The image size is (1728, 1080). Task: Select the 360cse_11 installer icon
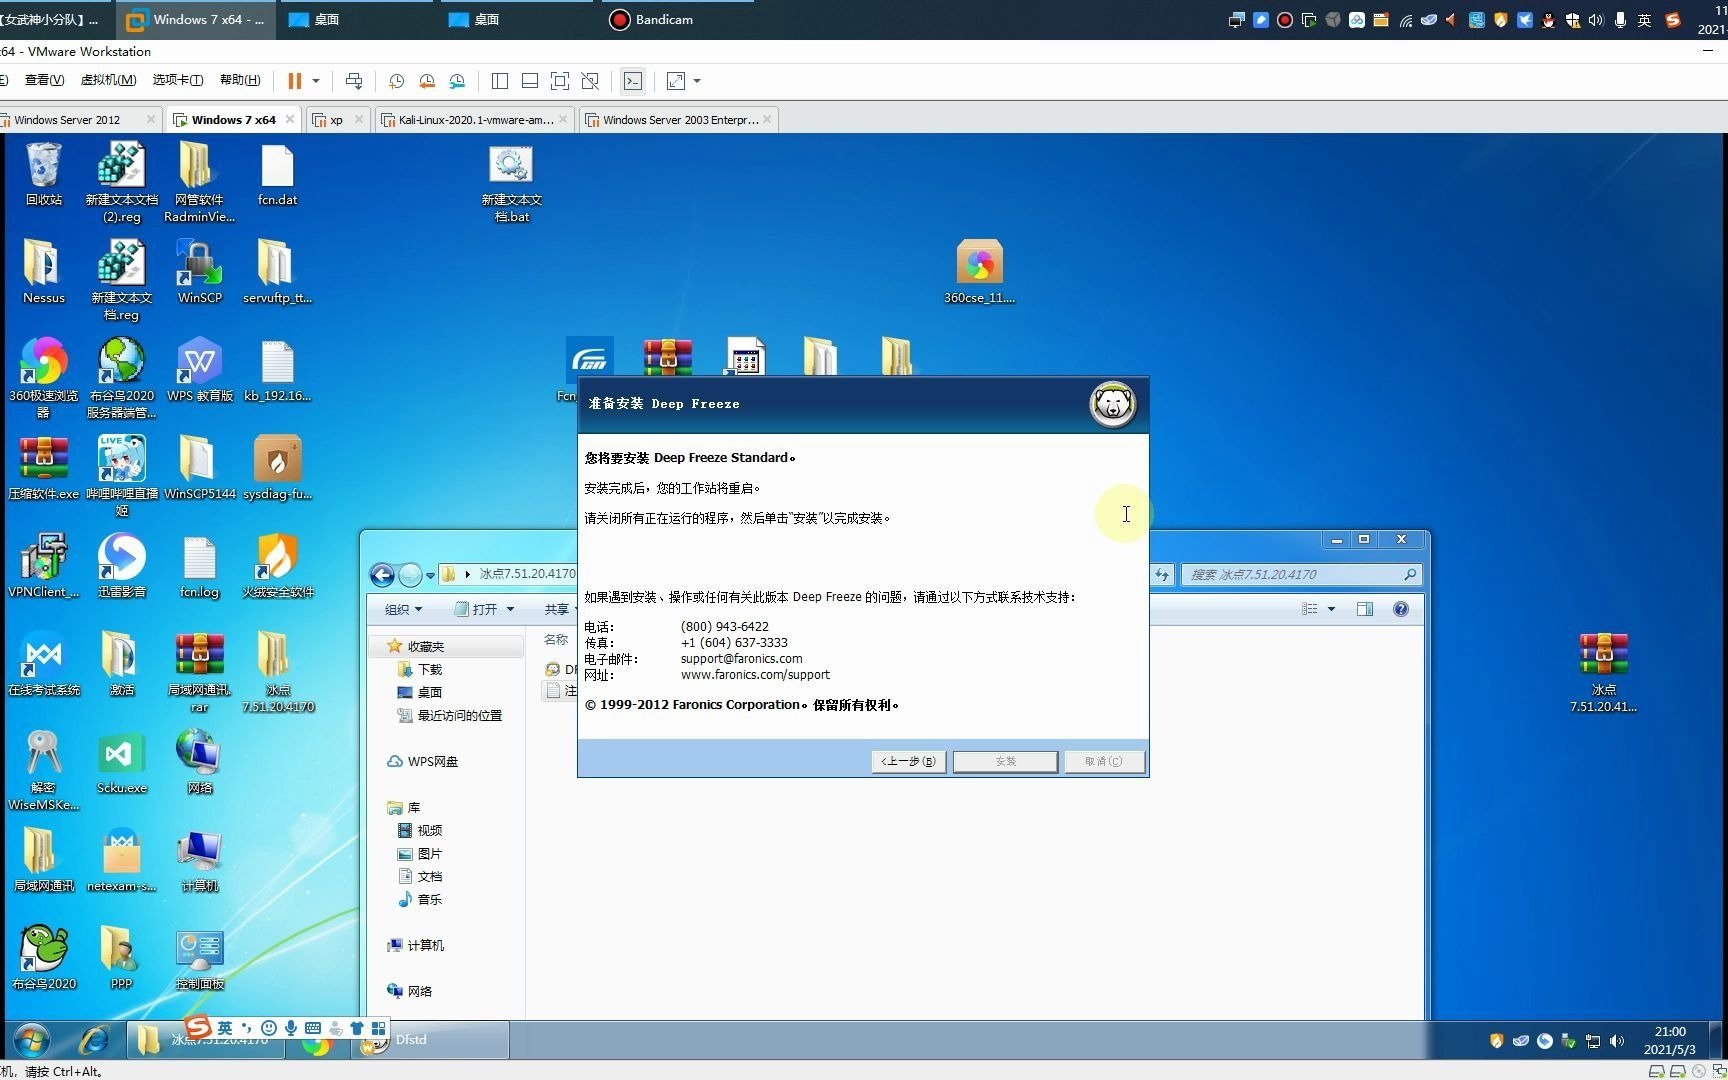click(x=979, y=271)
